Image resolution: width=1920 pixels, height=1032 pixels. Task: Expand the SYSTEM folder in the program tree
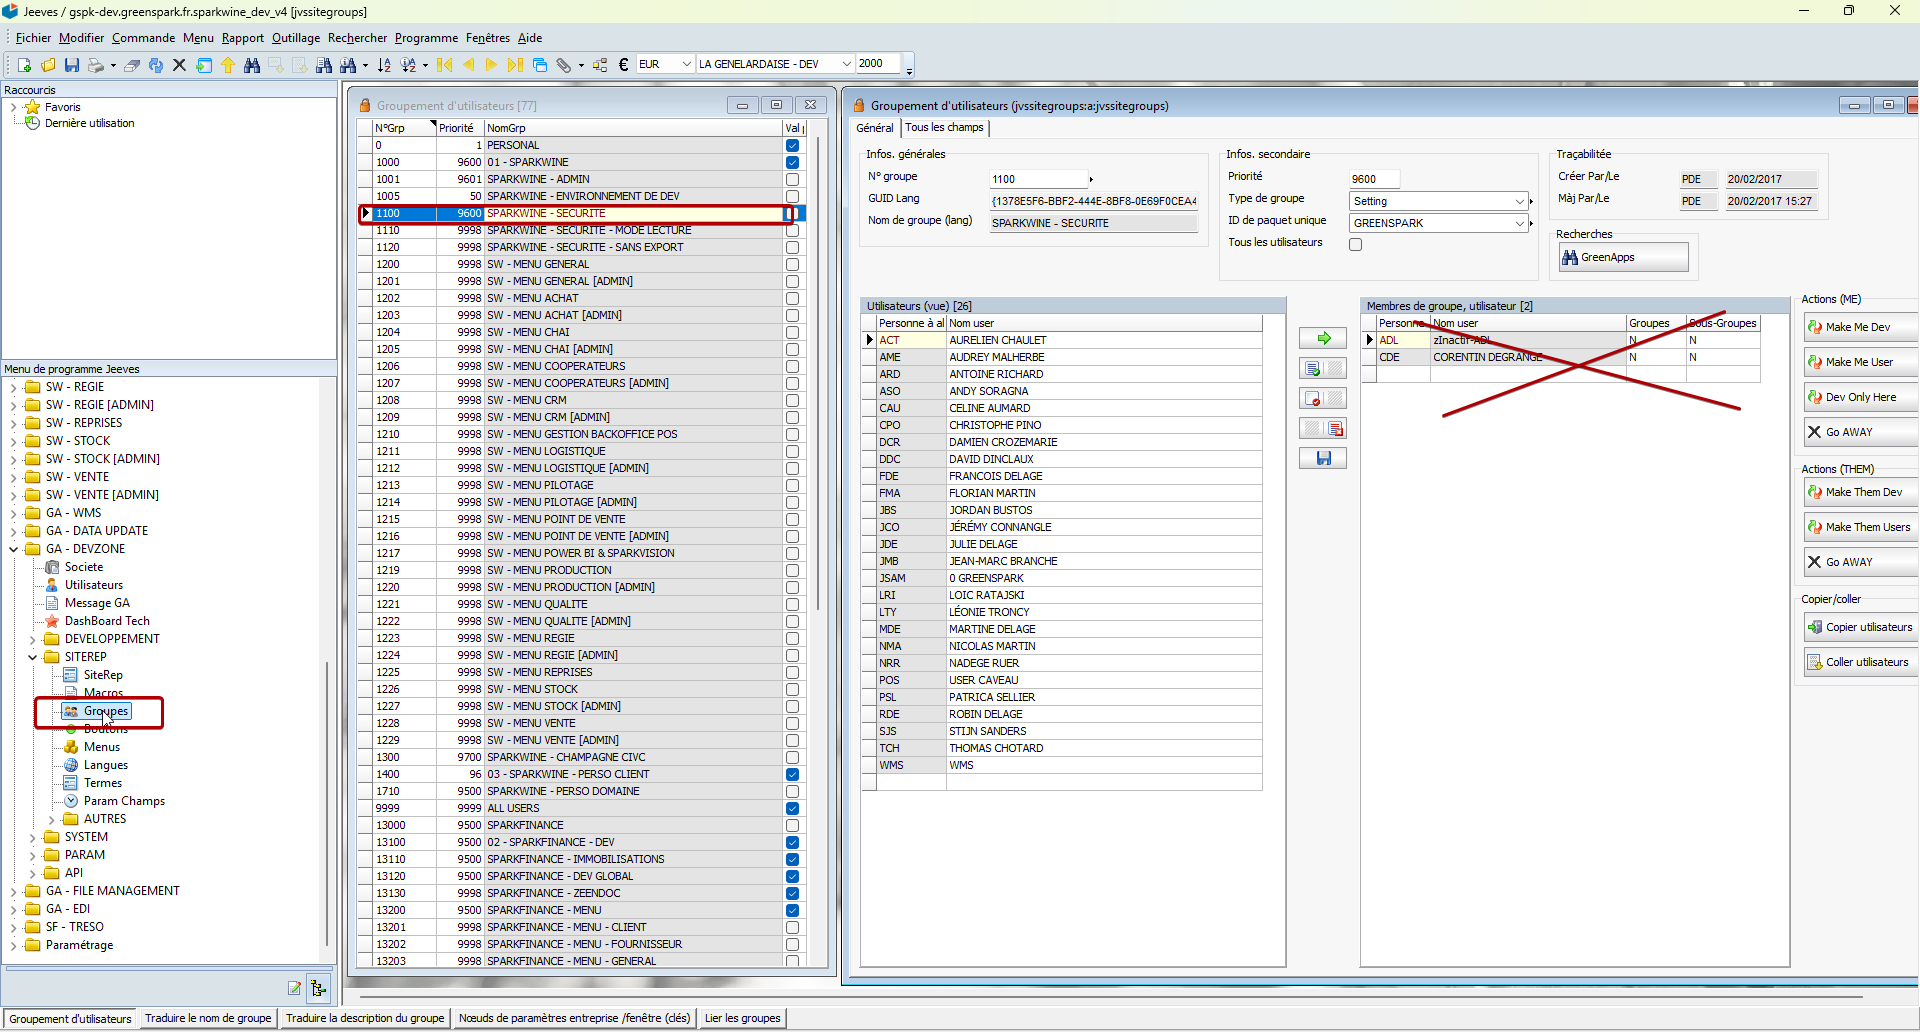point(32,837)
